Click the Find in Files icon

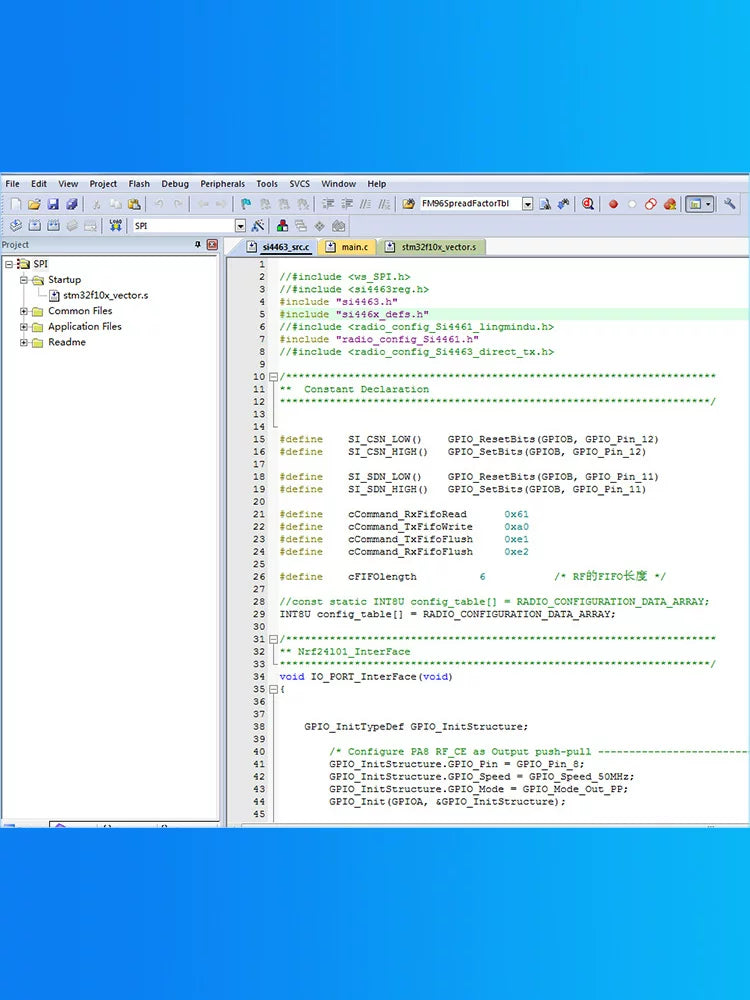pyautogui.click(x=409, y=204)
